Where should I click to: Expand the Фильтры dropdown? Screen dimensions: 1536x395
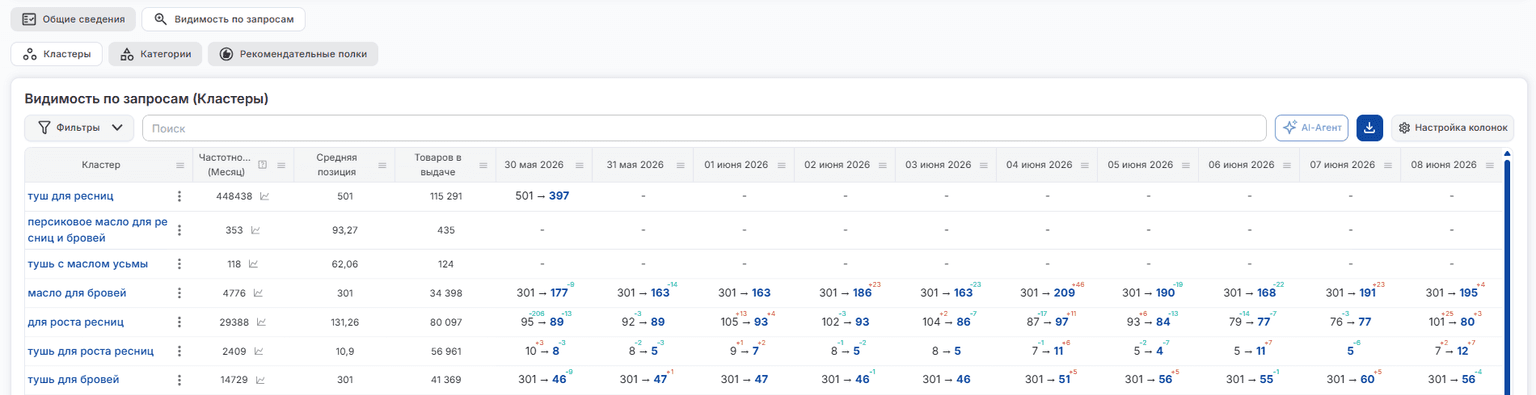(80, 128)
